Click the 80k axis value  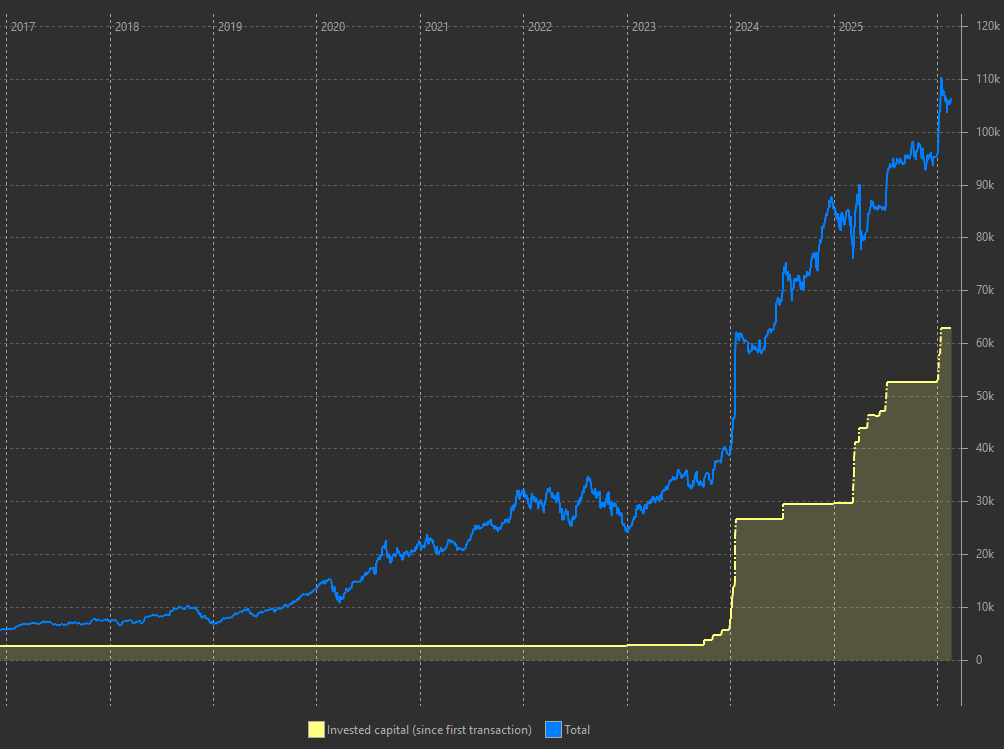tap(985, 238)
